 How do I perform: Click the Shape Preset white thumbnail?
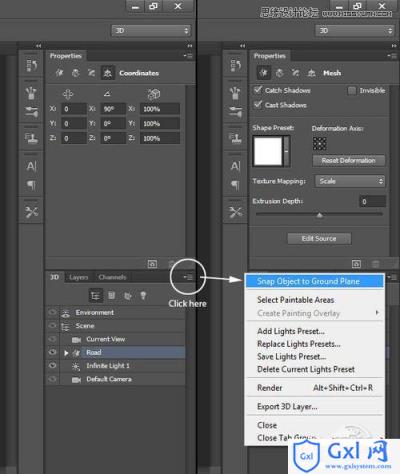click(x=268, y=151)
